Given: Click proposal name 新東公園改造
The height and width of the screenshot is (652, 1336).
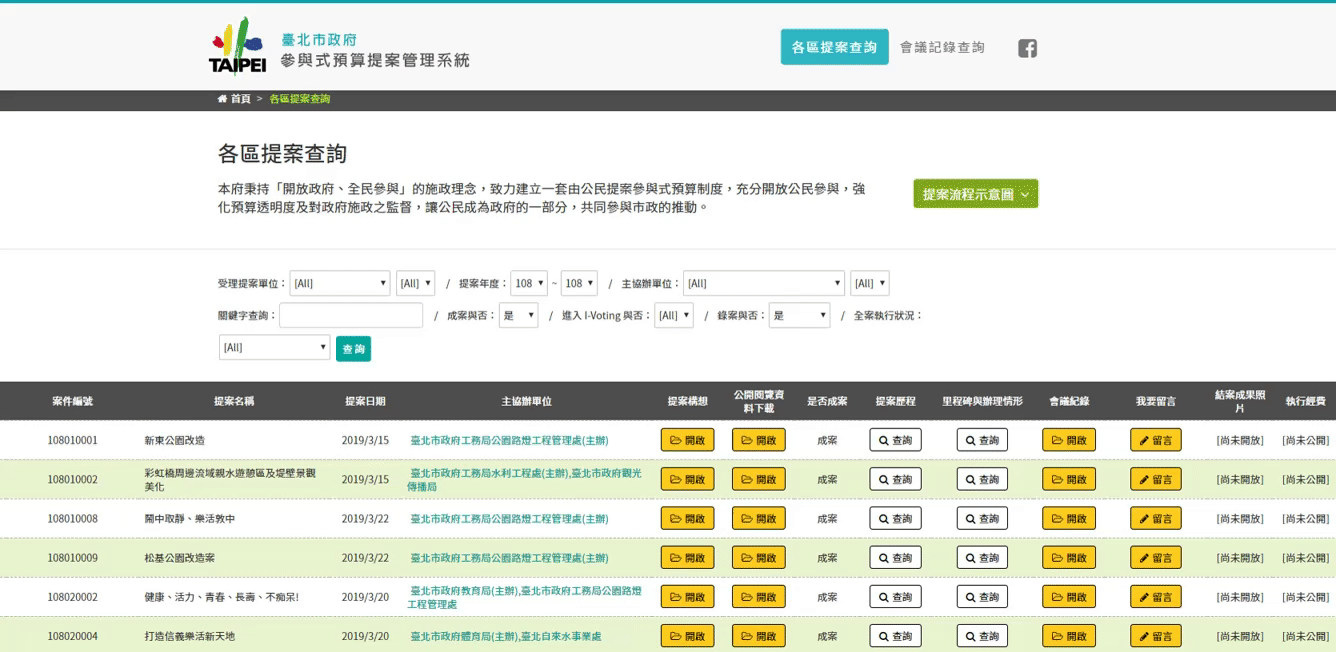Looking at the screenshot, I should click(175, 440).
